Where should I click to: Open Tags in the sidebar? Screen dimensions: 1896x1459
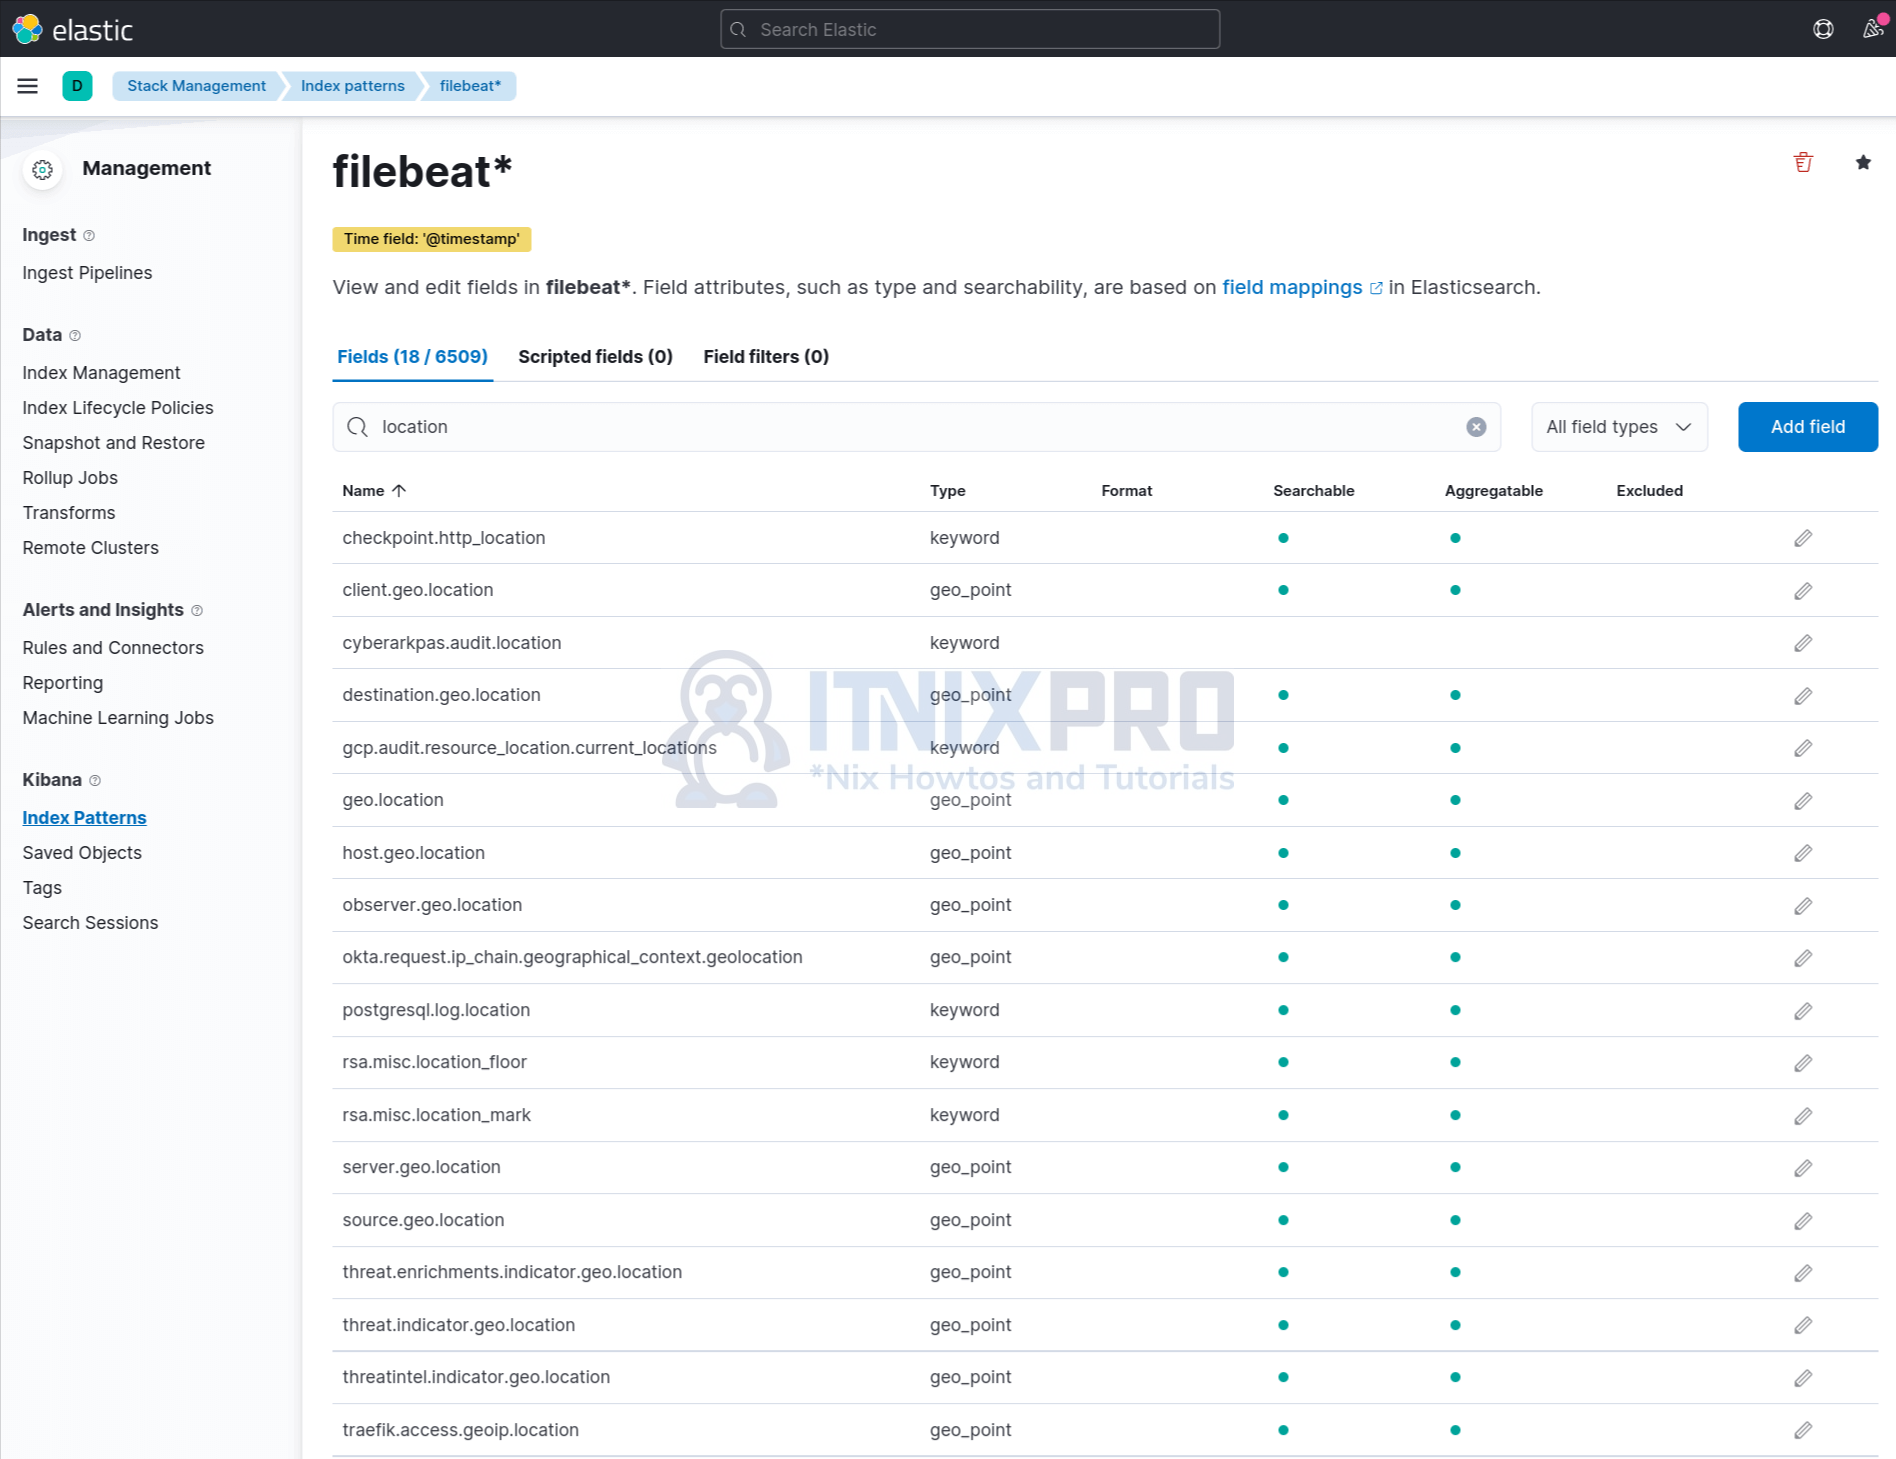(42, 888)
